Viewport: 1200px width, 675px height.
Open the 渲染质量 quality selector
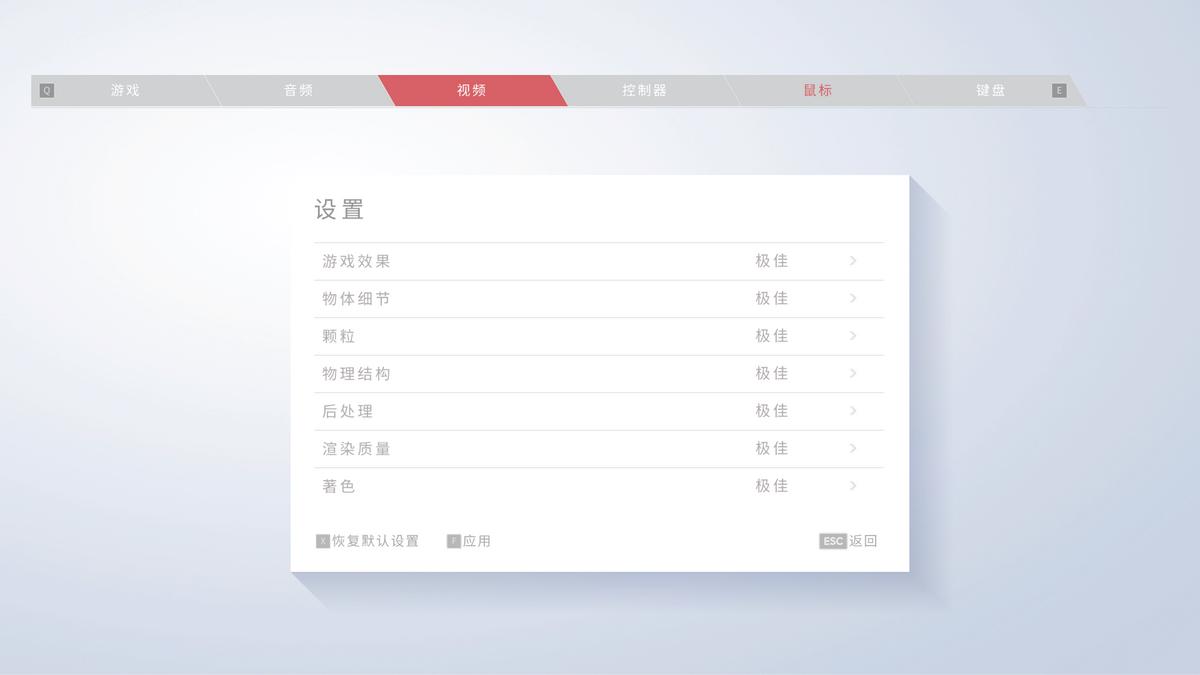853,448
